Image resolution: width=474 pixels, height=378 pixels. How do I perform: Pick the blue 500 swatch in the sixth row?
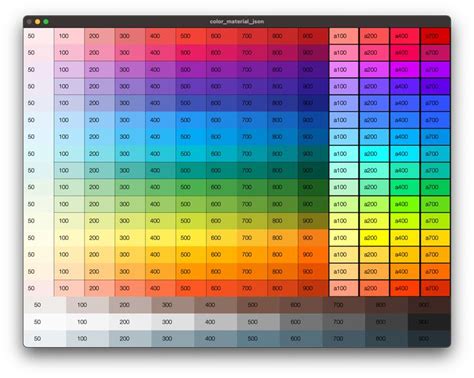click(x=191, y=120)
